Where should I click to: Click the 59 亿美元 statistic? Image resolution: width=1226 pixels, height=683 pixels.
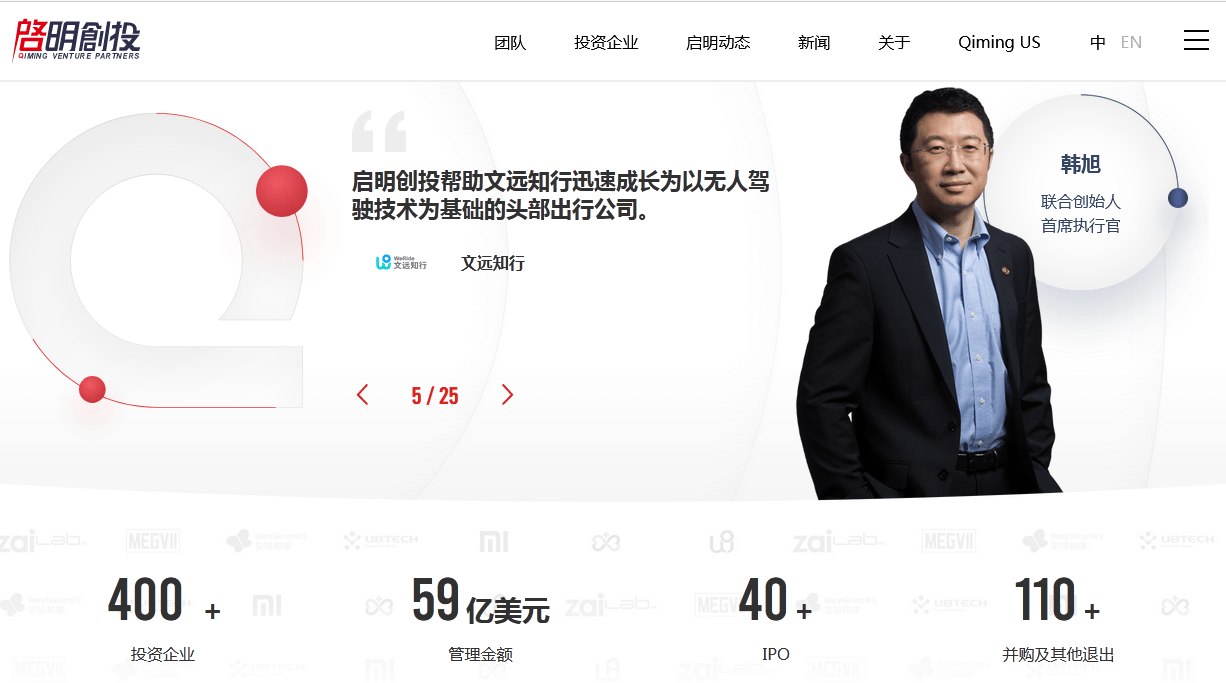[481, 601]
